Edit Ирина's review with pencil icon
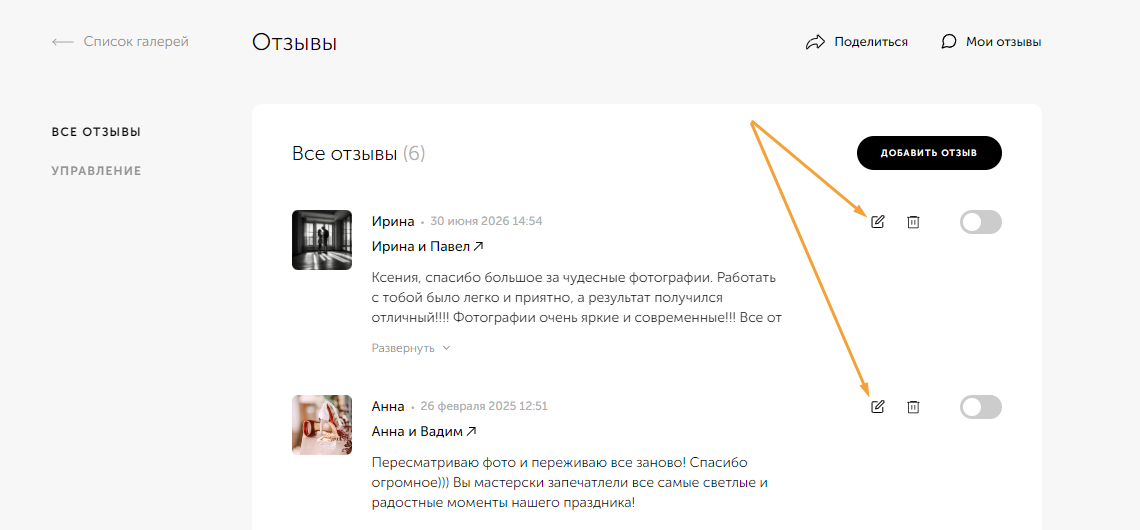 coord(878,222)
